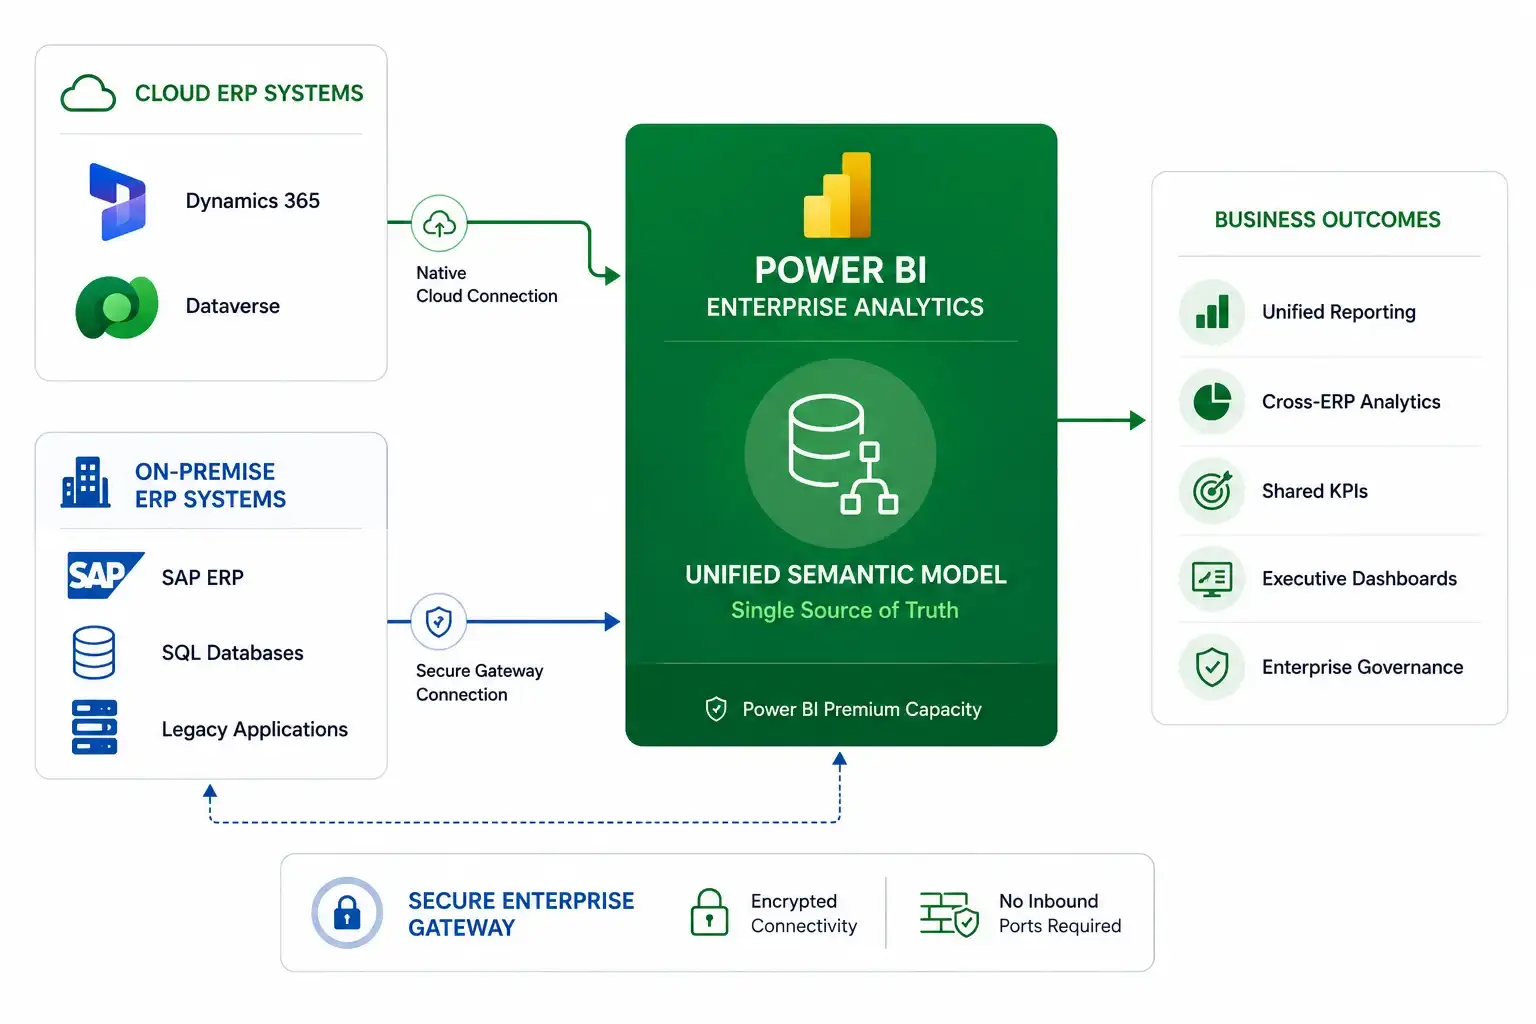
Task: Click the Cross-ERP Analytics pie chart icon
Action: tap(1212, 402)
